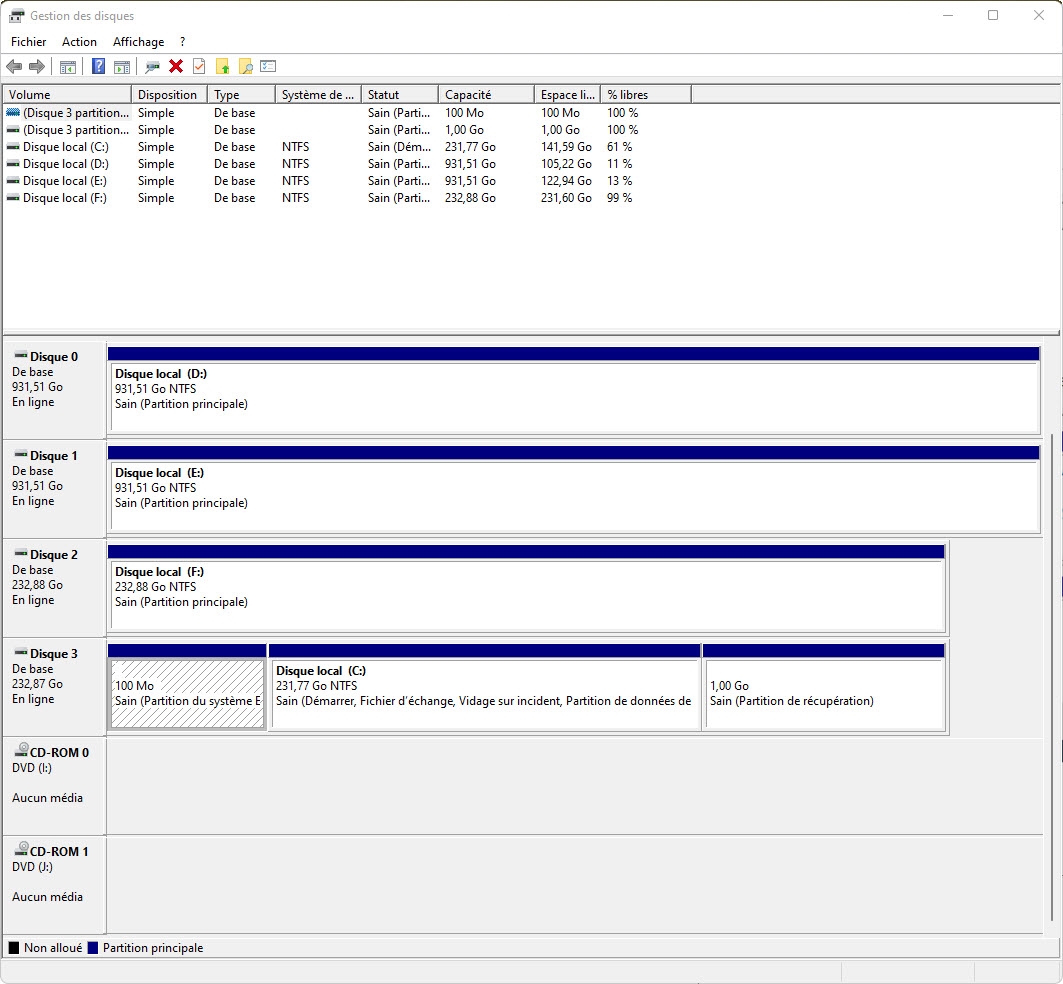Select the 1,00 Go recovery partition block
This screenshot has height=984, width=1063.
824,693
